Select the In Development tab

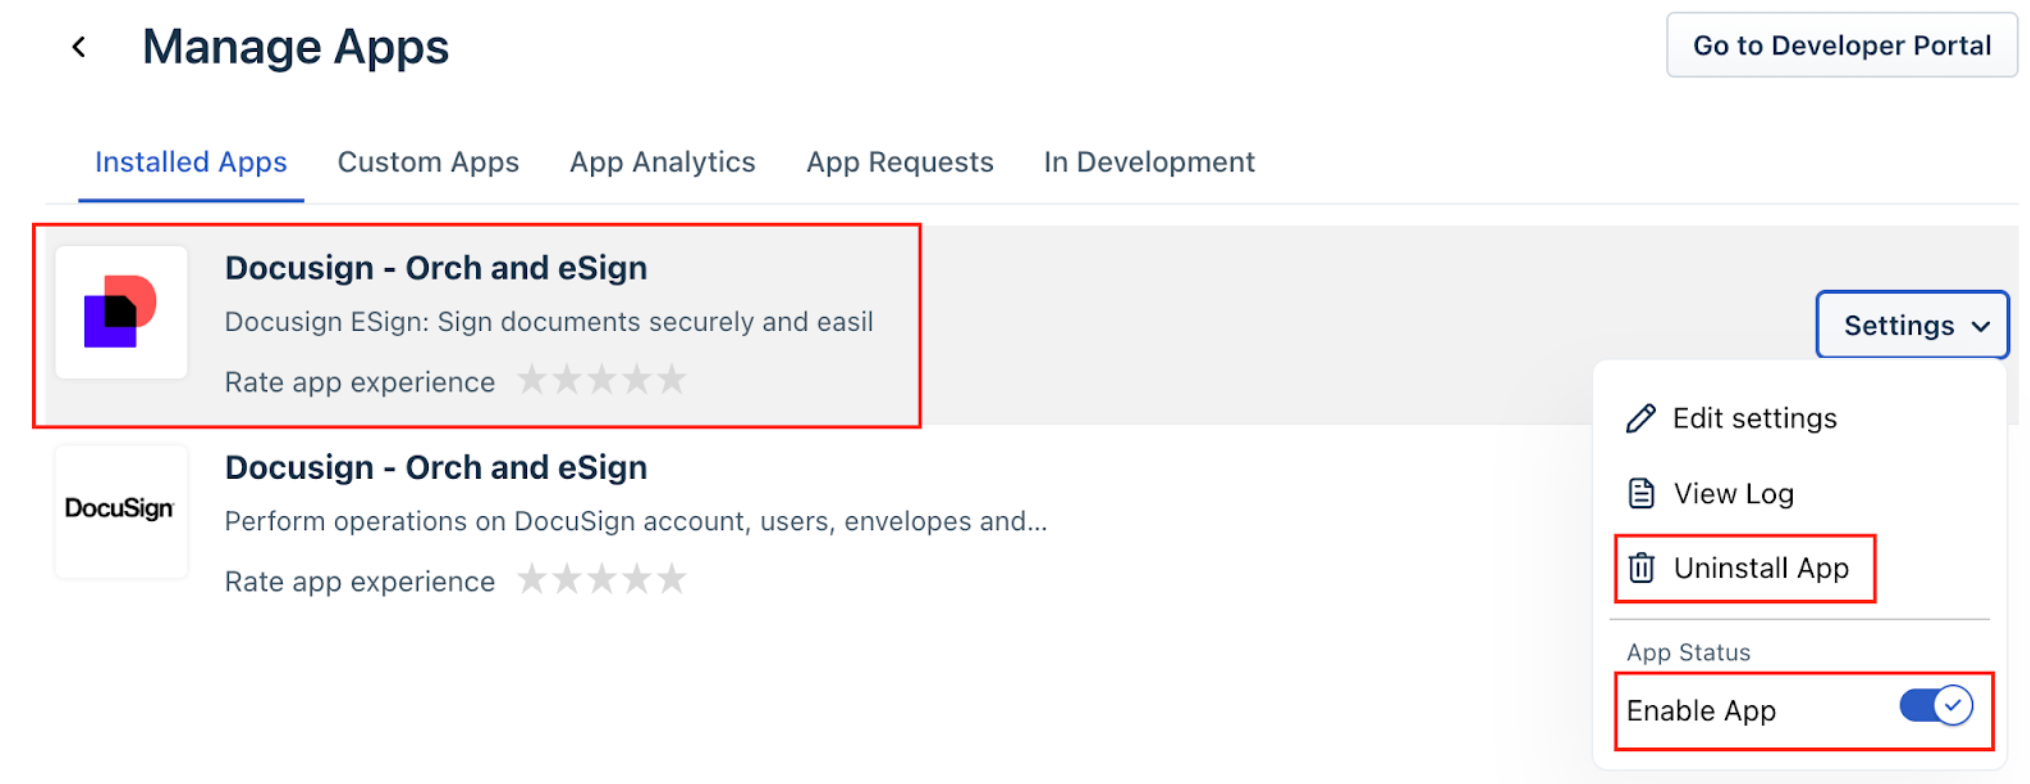pos(1149,162)
